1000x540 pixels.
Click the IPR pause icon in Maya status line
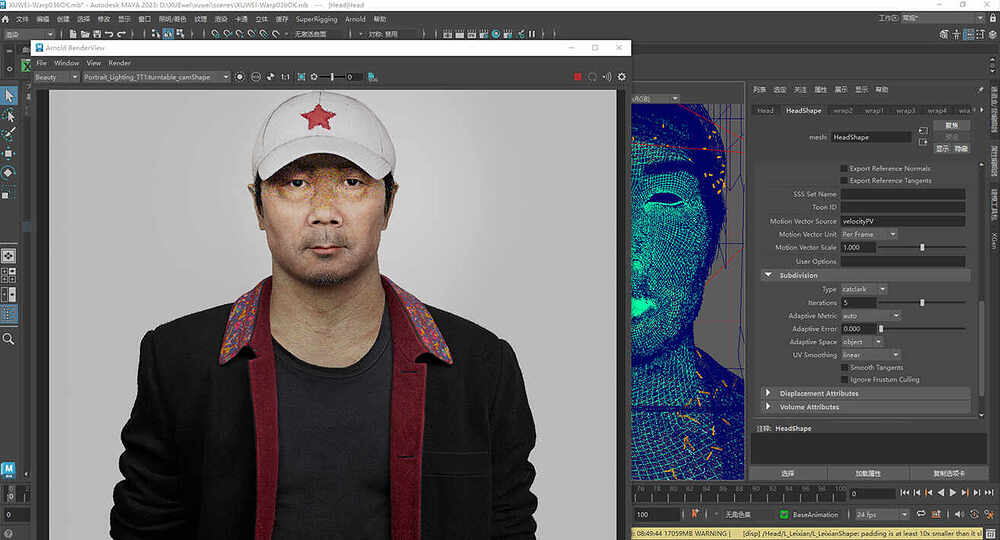click(532, 34)
